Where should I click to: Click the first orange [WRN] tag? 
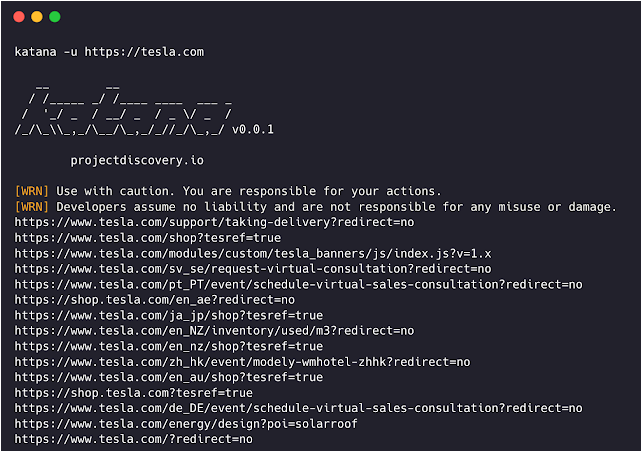[32, 191]
